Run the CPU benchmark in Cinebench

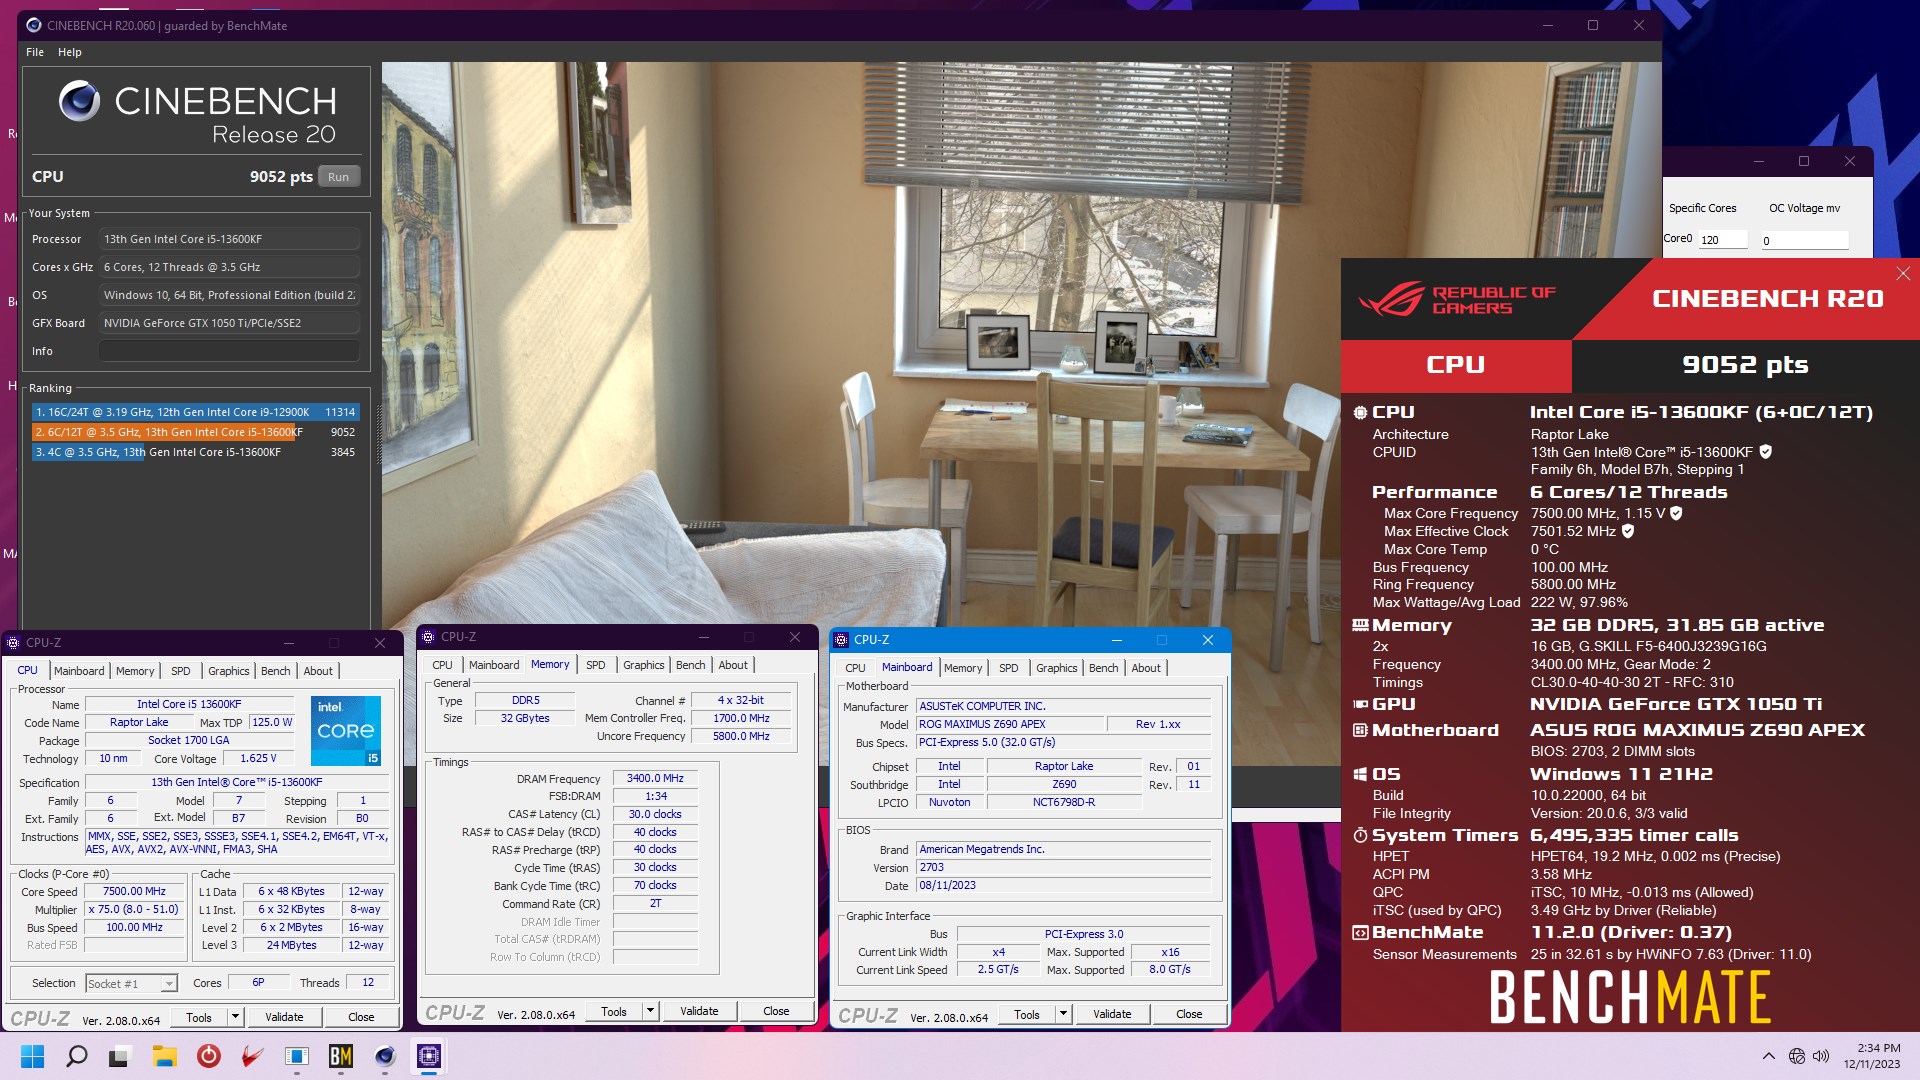(x=339, y=177)
